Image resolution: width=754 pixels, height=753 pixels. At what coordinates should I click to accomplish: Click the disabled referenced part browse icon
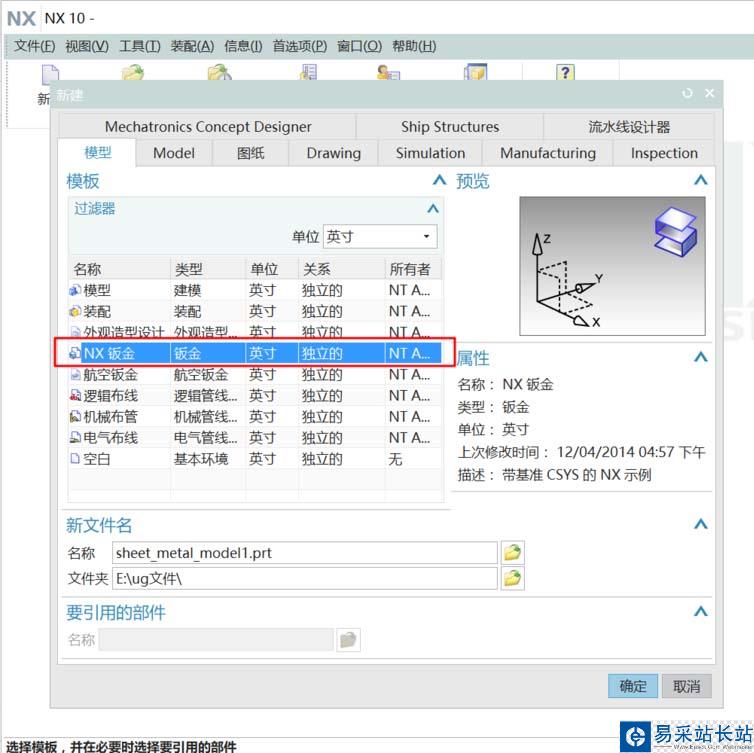pyautogui.click(x=348, y=640)
